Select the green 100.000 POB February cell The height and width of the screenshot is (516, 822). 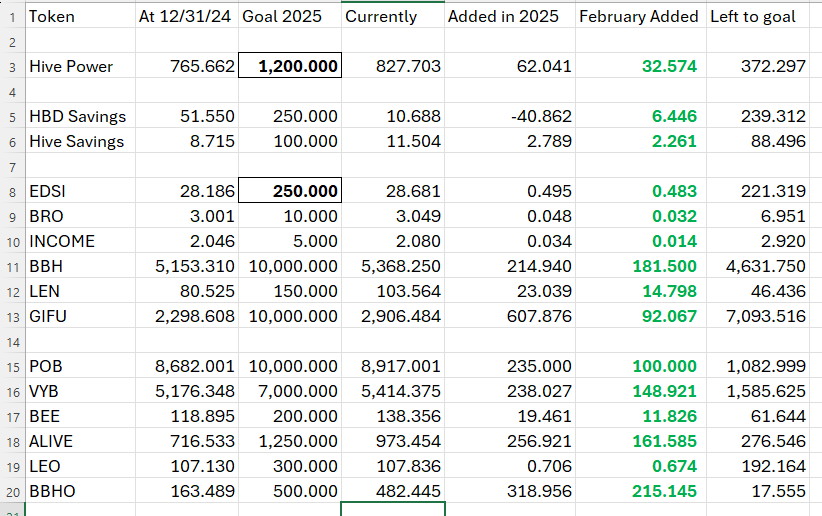641,366
